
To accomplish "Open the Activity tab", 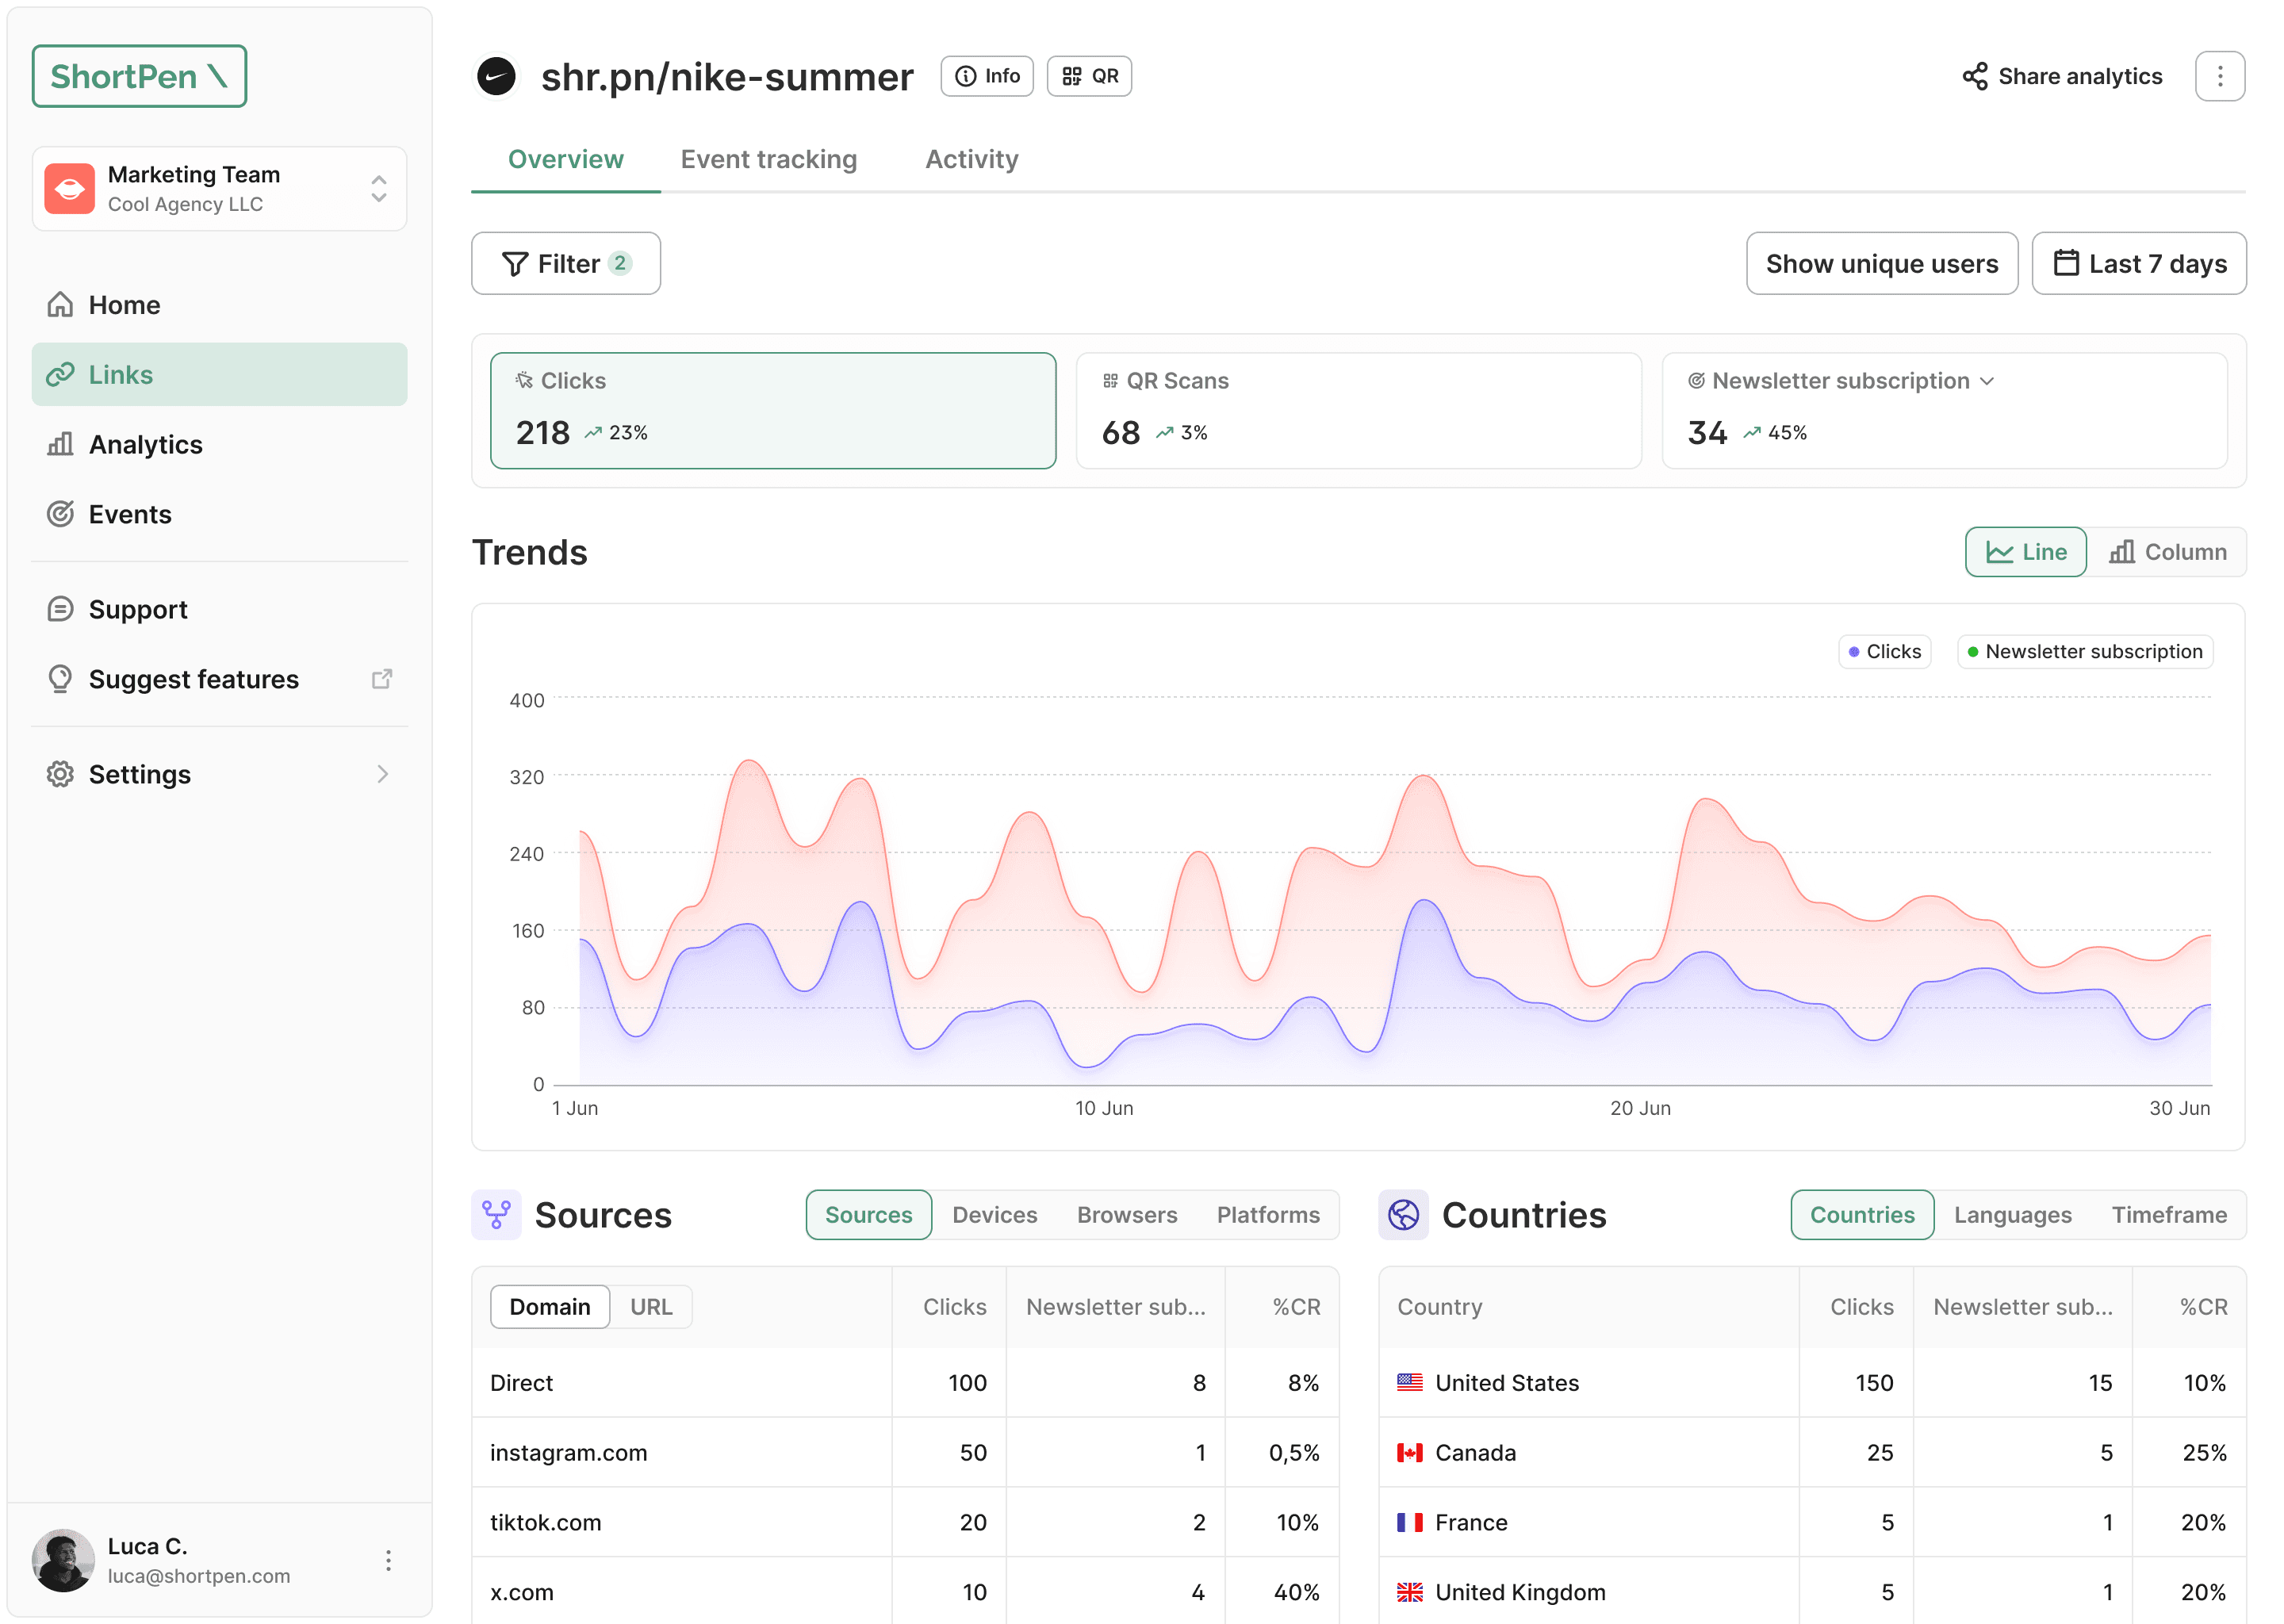I will pyautogui.click(x=971, y=159).
